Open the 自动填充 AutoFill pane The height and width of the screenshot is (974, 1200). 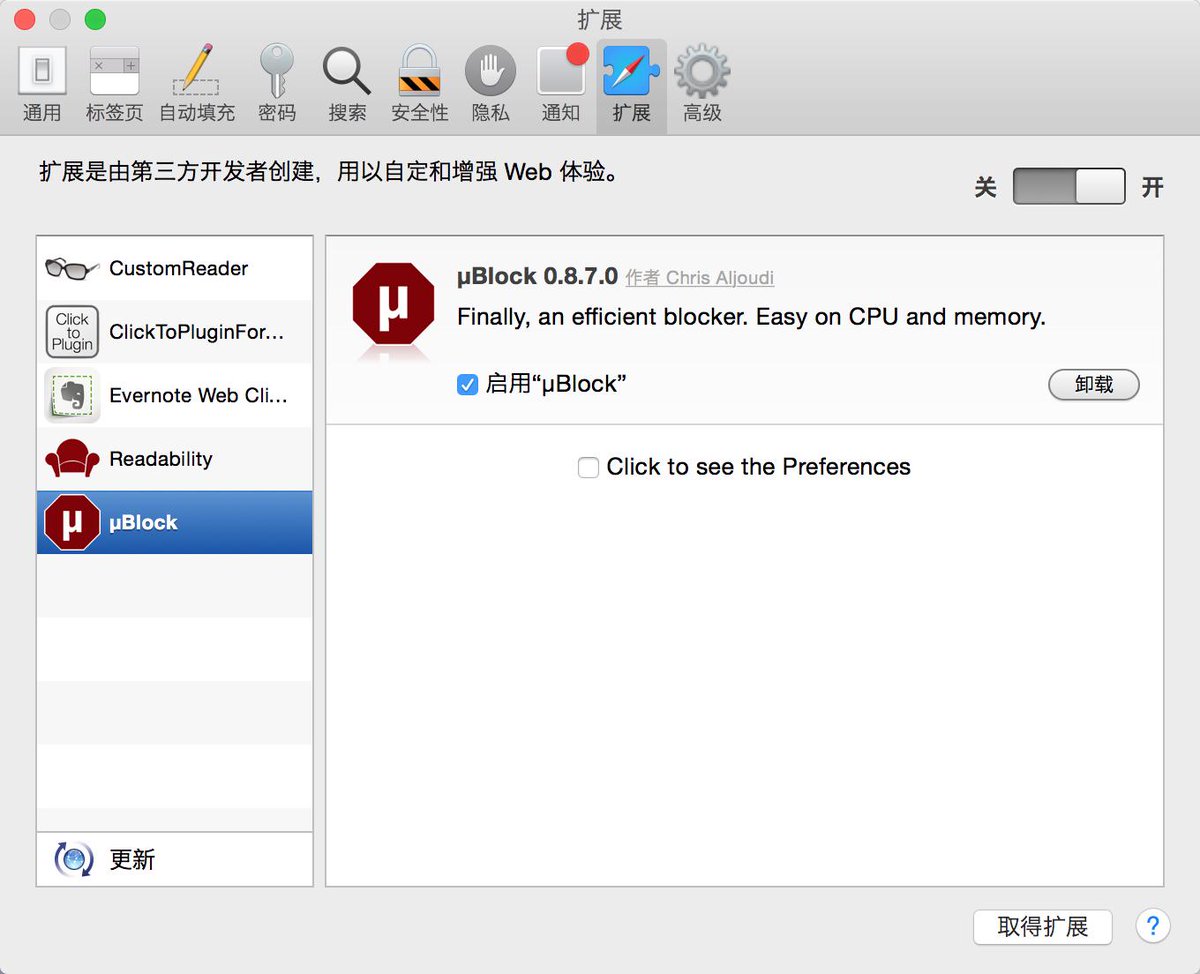pos(197,85)
